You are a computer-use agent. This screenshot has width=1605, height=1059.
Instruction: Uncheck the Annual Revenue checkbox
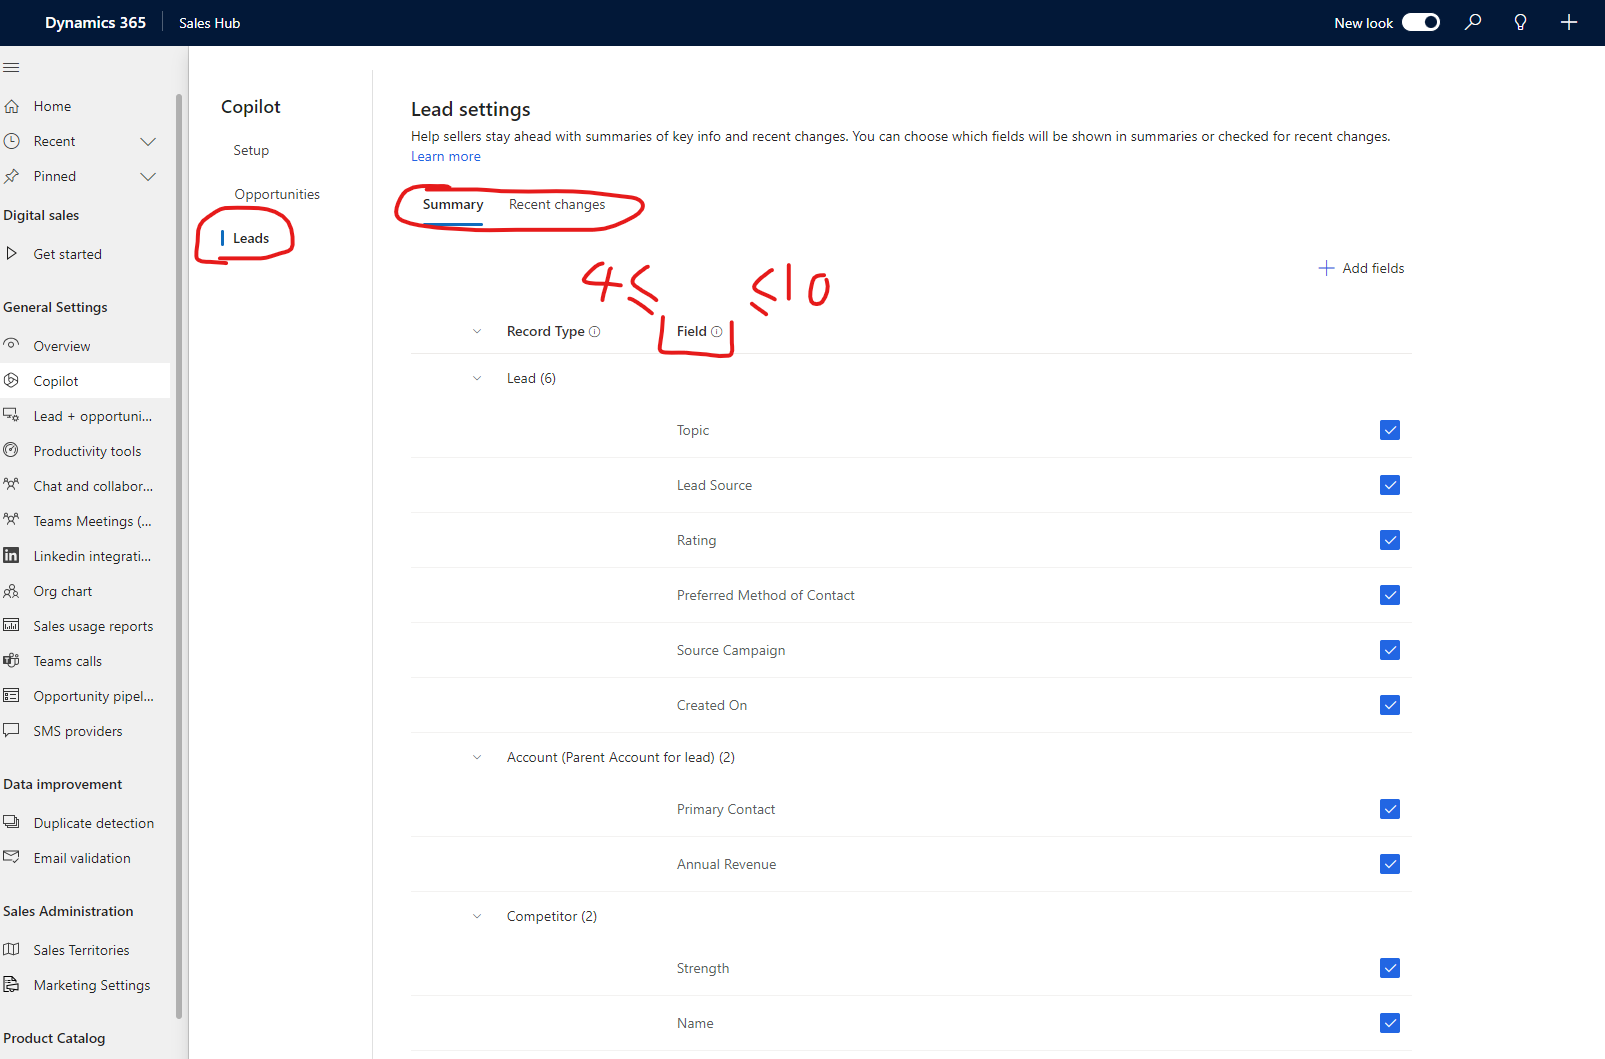pos(1390,864)
